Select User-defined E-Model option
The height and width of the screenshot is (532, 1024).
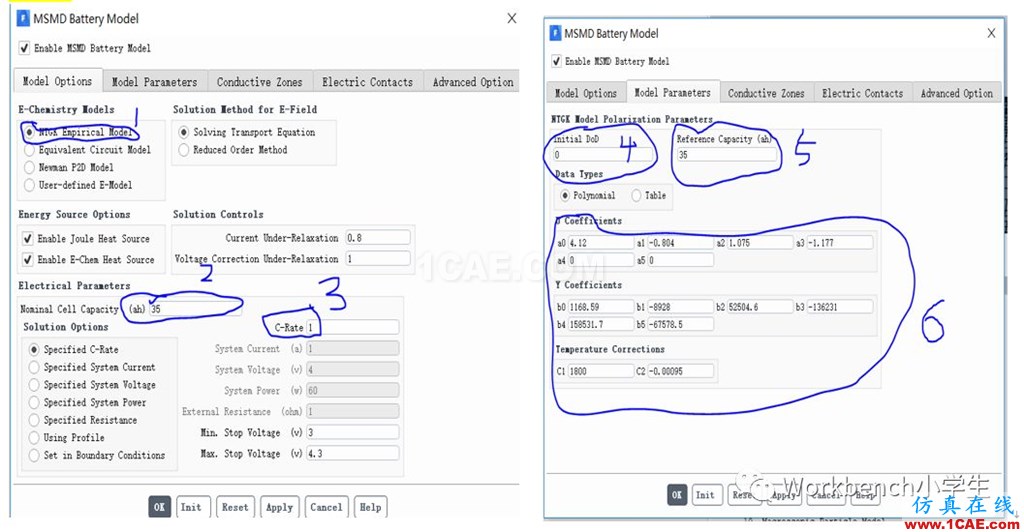[29, 185]
